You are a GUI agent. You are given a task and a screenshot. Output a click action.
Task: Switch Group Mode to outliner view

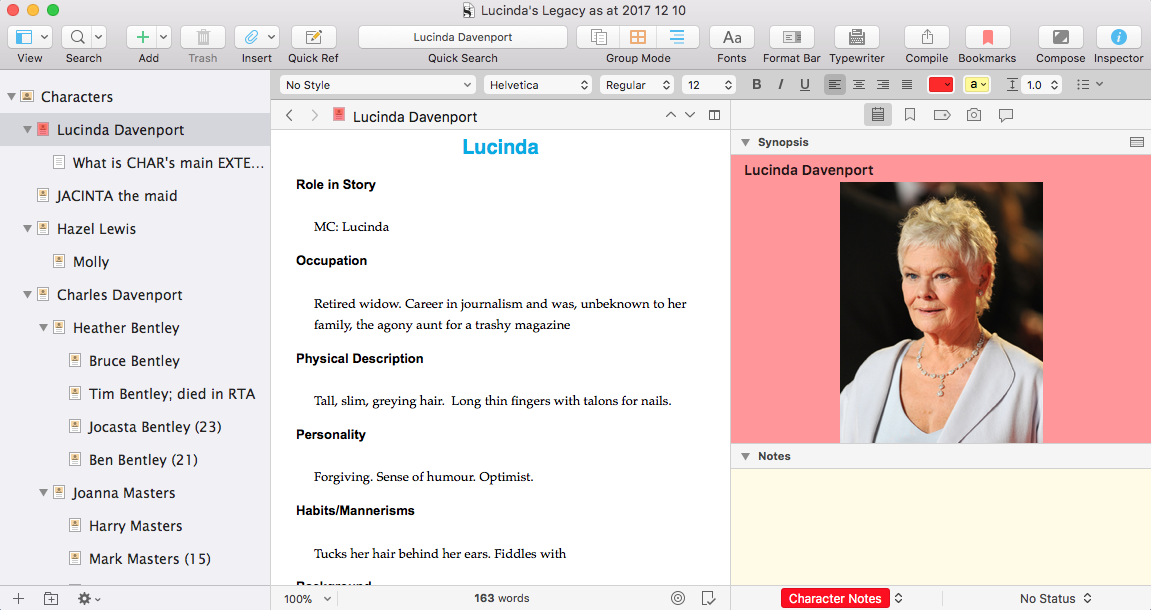pyautogui.click(x=677, y=37)
